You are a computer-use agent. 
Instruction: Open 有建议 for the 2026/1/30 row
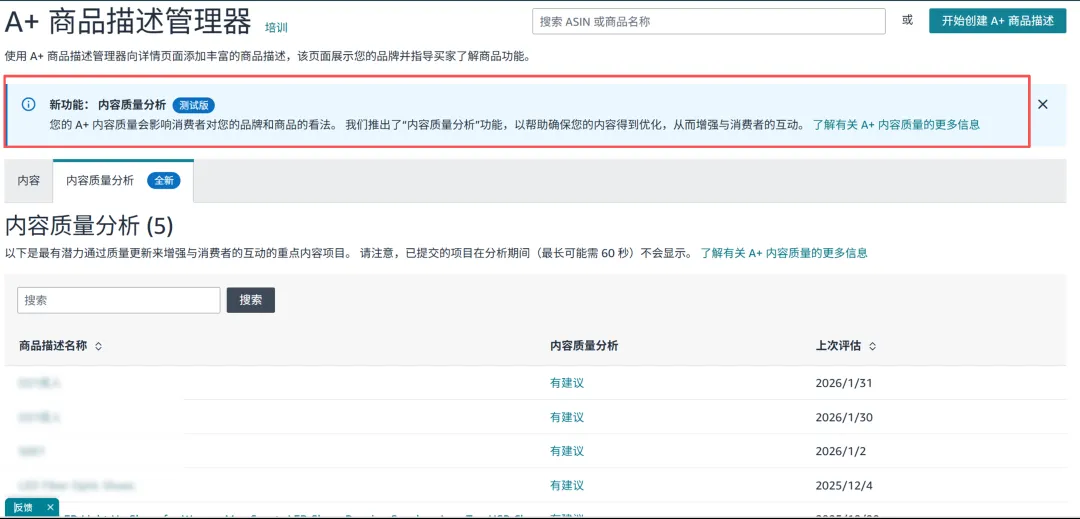pyautogui.click(x=566, y=417)
